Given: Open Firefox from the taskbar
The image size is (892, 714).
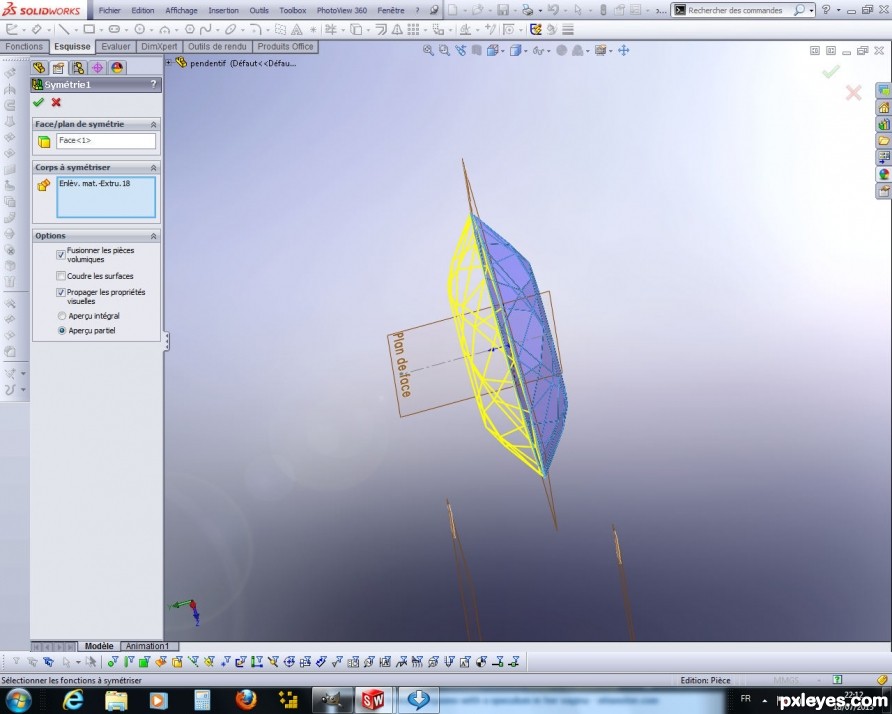Looking at the screenshot, I should [x=246, y=700].
